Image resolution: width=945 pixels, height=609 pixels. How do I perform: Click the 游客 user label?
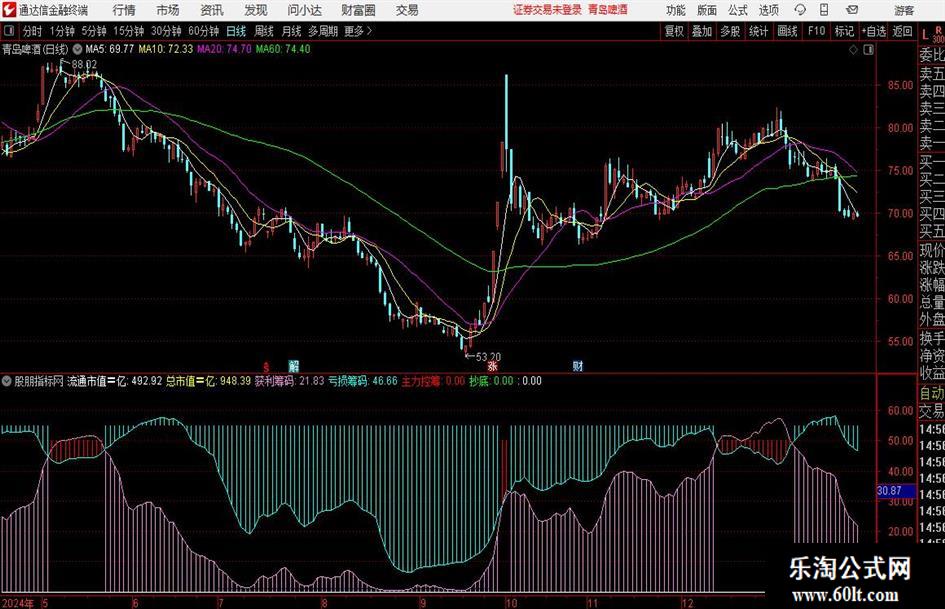tap(904, 10)
